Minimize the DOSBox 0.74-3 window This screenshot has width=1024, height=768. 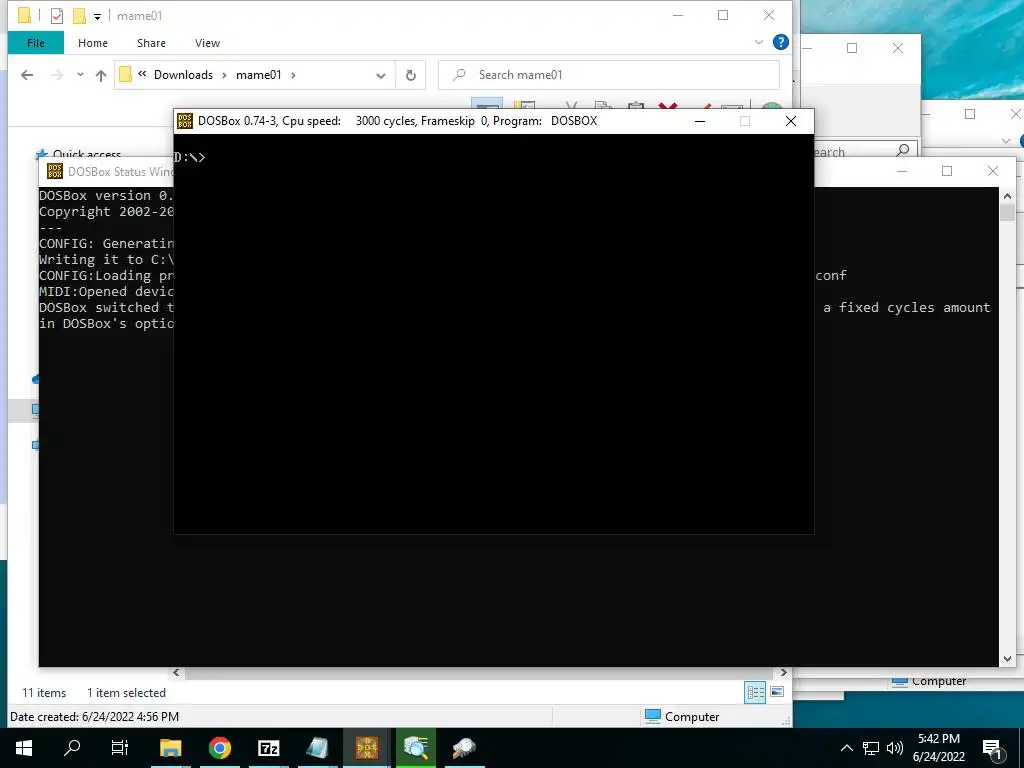pos(700,121)
